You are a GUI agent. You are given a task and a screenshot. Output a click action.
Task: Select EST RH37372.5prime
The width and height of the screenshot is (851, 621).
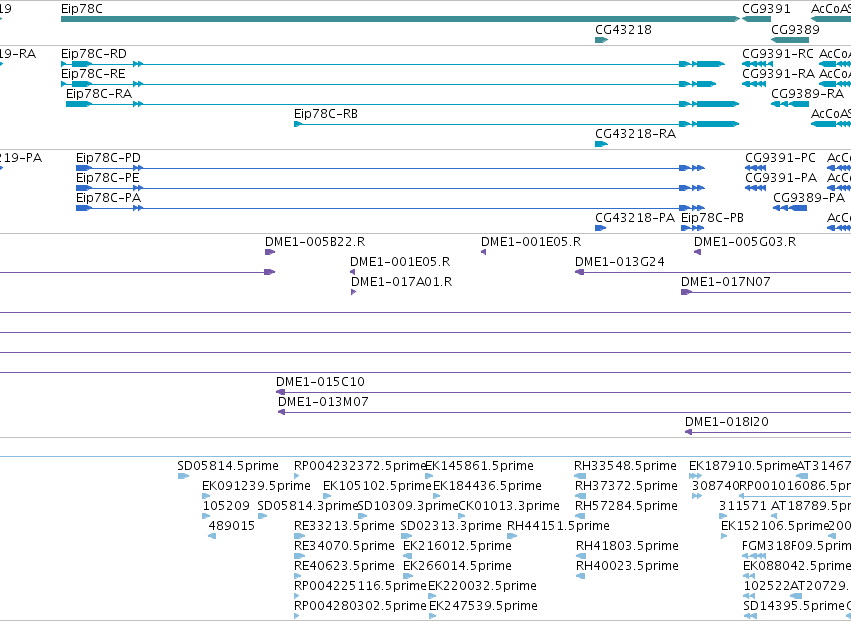click(x=626, y=486)
